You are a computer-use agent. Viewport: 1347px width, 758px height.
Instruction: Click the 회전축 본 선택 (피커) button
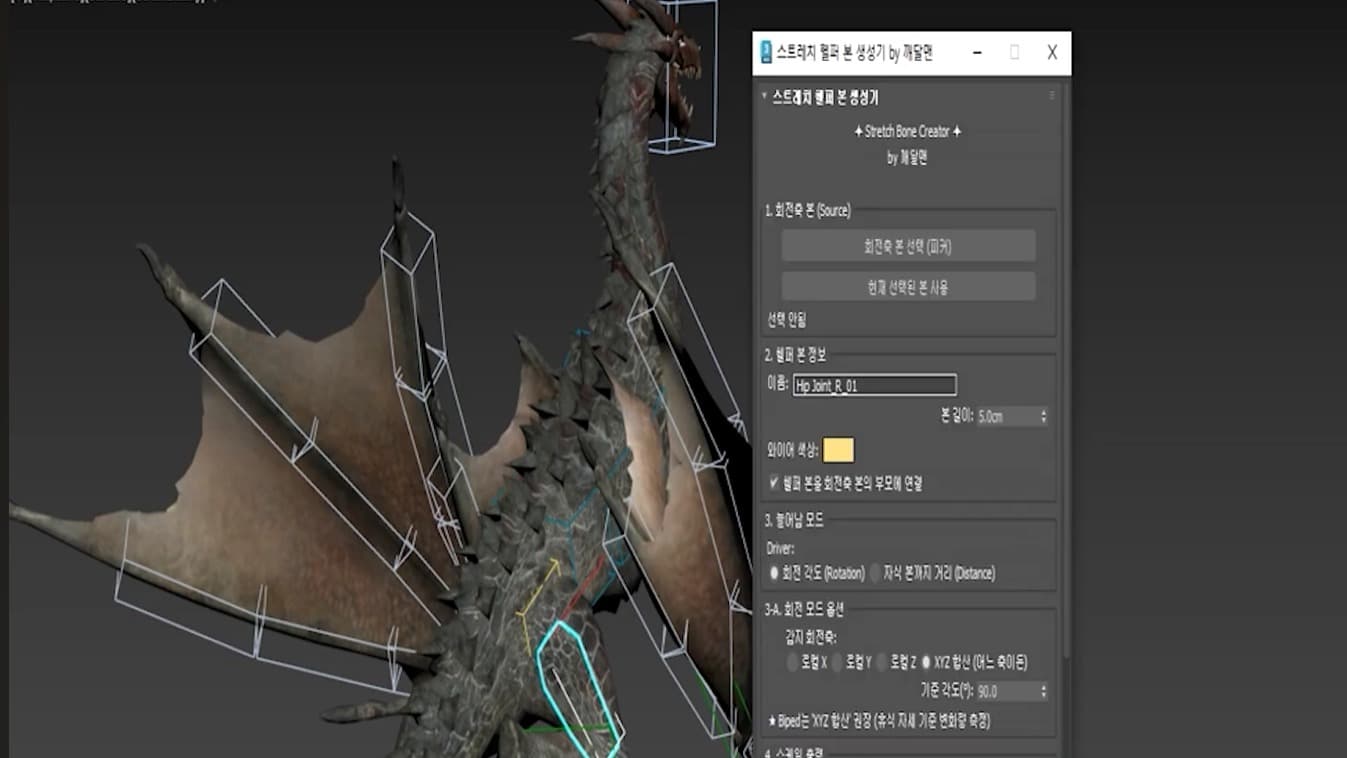[908, 246]
